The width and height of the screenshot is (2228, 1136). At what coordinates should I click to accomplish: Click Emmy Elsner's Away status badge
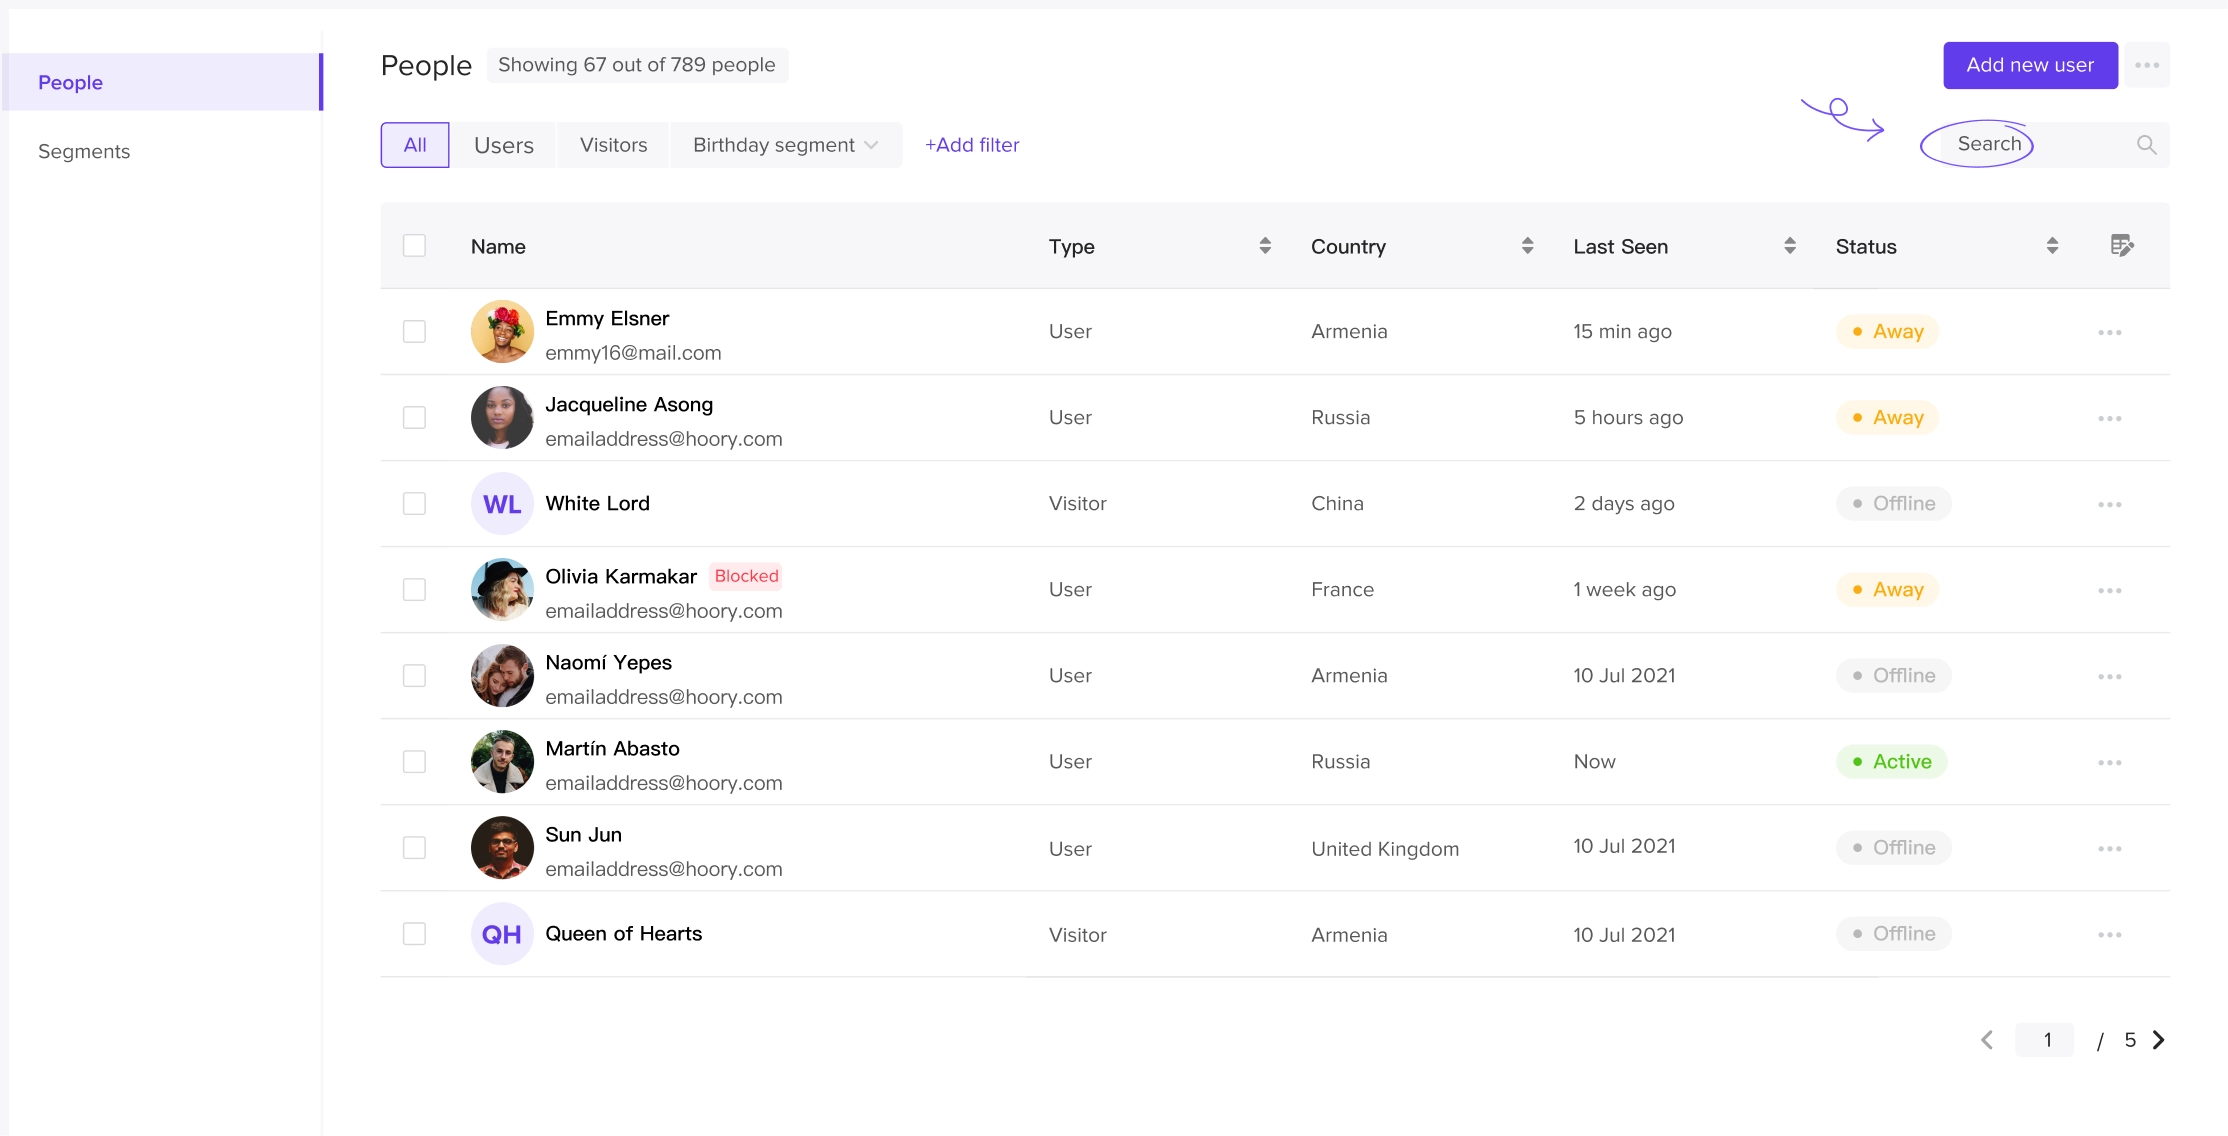pyautogui.click(x=1887, y=332)
